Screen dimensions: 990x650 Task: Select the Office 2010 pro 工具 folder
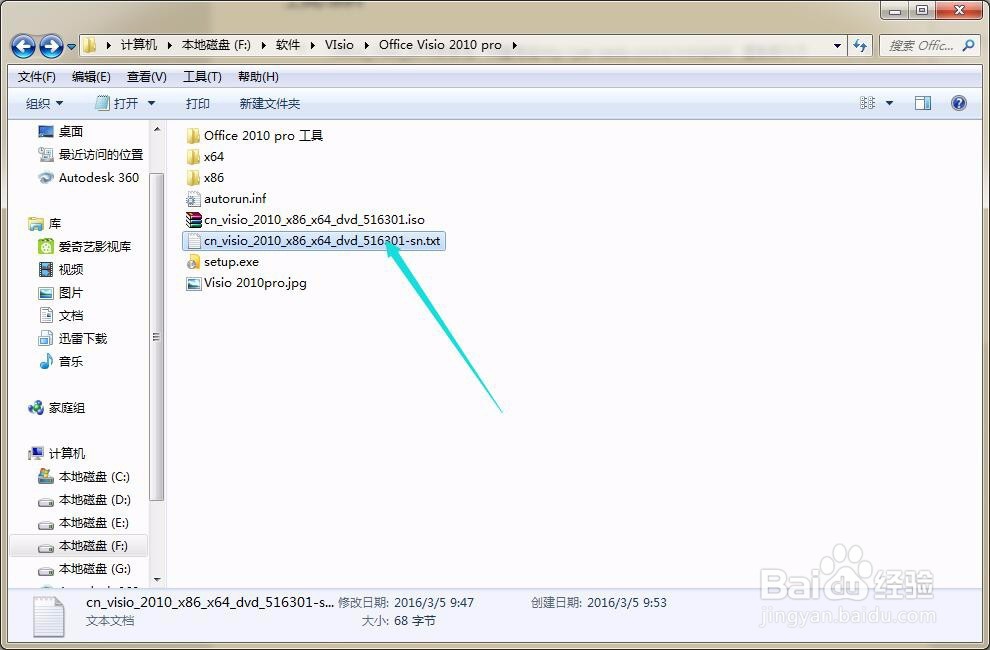coord(254,136)
